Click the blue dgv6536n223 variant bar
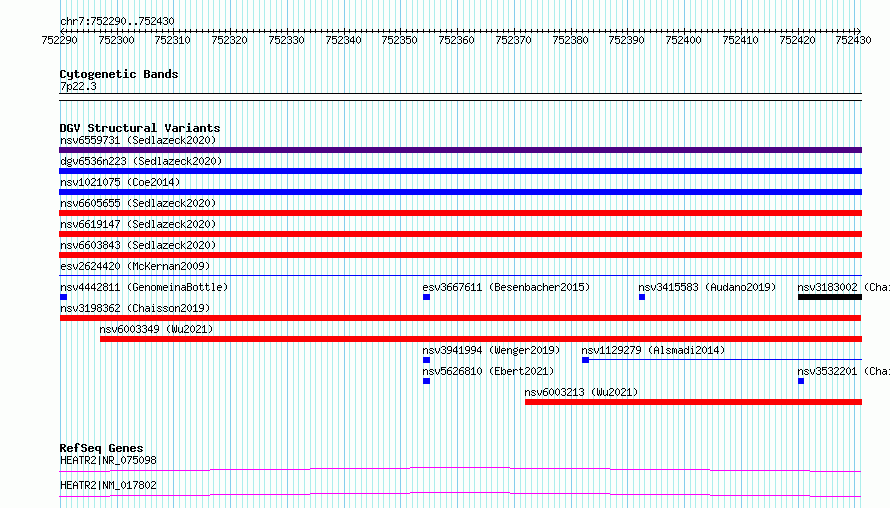This screenshot has height=508, width=890. (x=460, y=171)
